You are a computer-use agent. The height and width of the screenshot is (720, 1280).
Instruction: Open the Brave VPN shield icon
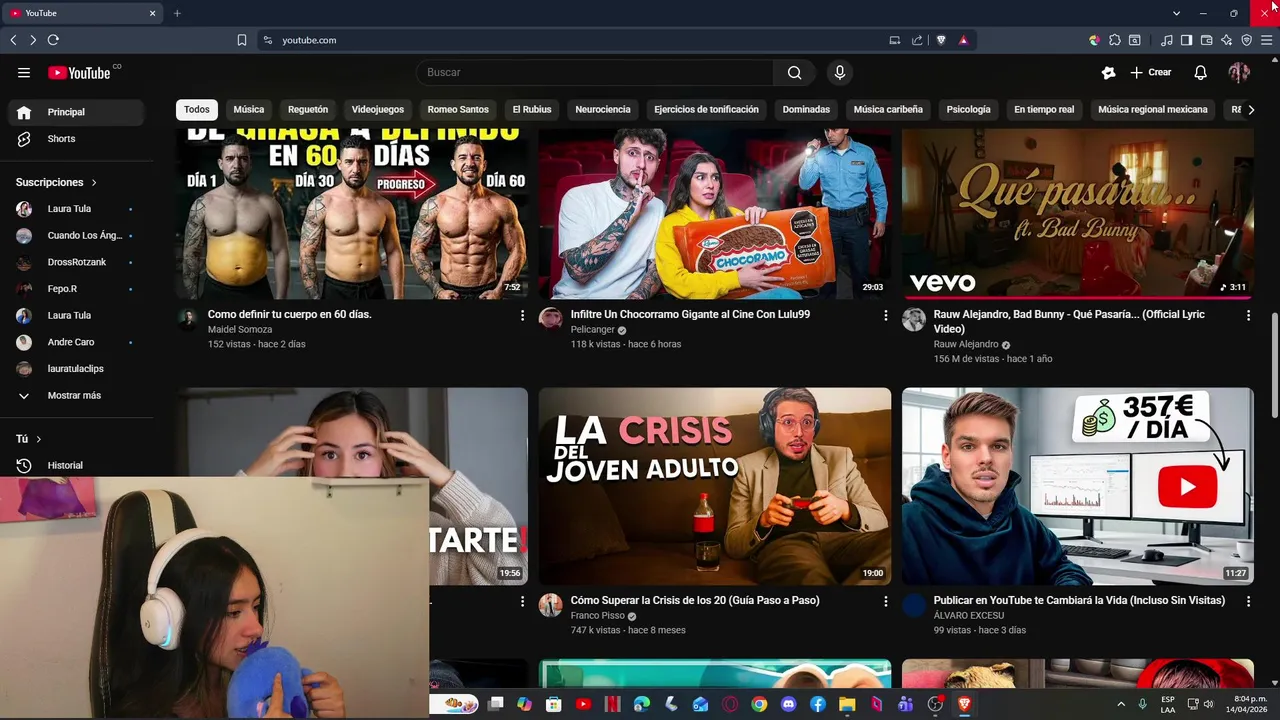click(1246, 40)
